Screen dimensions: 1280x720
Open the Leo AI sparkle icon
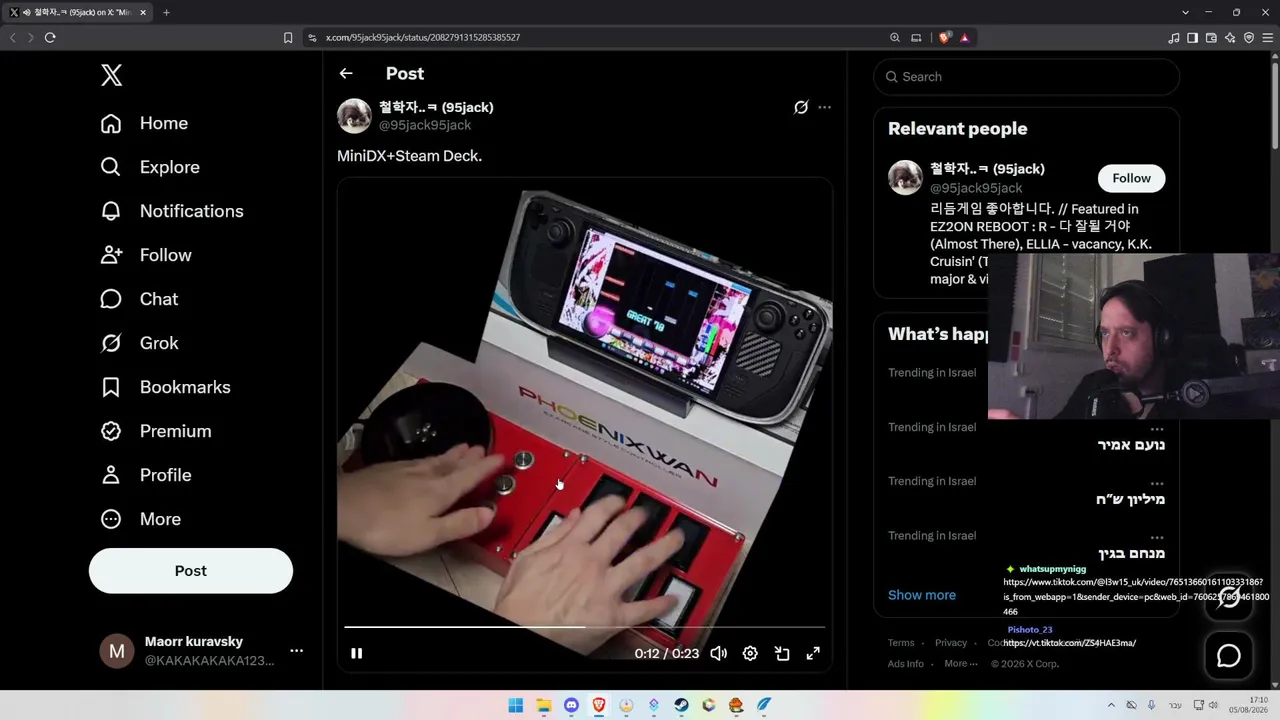coord(1230,37)
